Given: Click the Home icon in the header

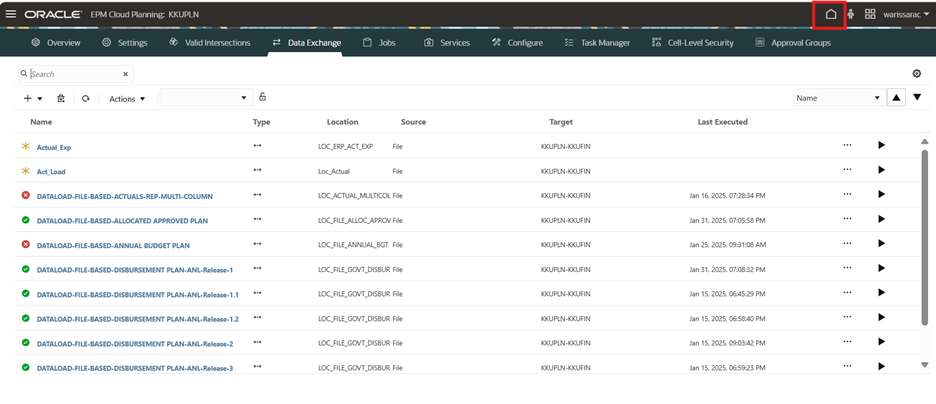Looking at the screenshot, I should point(830,15).
